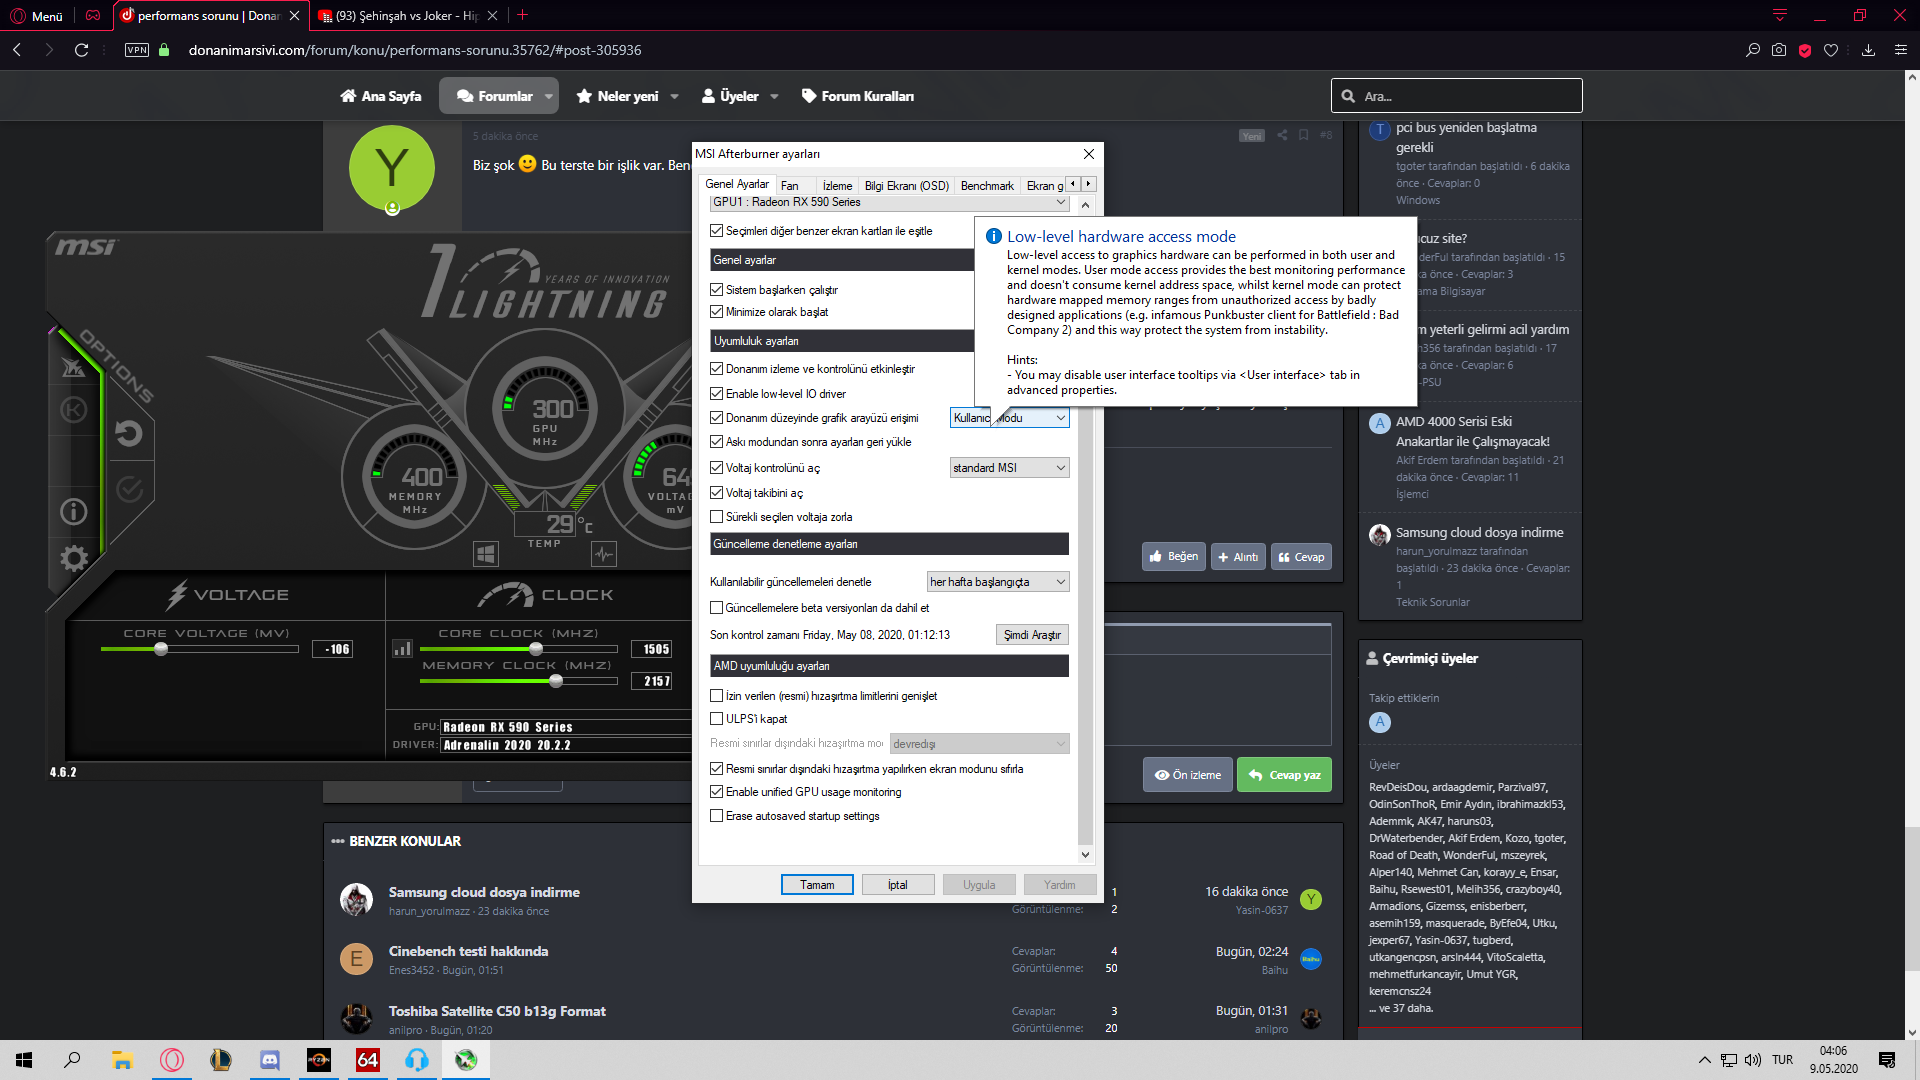Click the İptal button
The height and width of the screenshot is (1080, 1920).
(x=898, y=885)
